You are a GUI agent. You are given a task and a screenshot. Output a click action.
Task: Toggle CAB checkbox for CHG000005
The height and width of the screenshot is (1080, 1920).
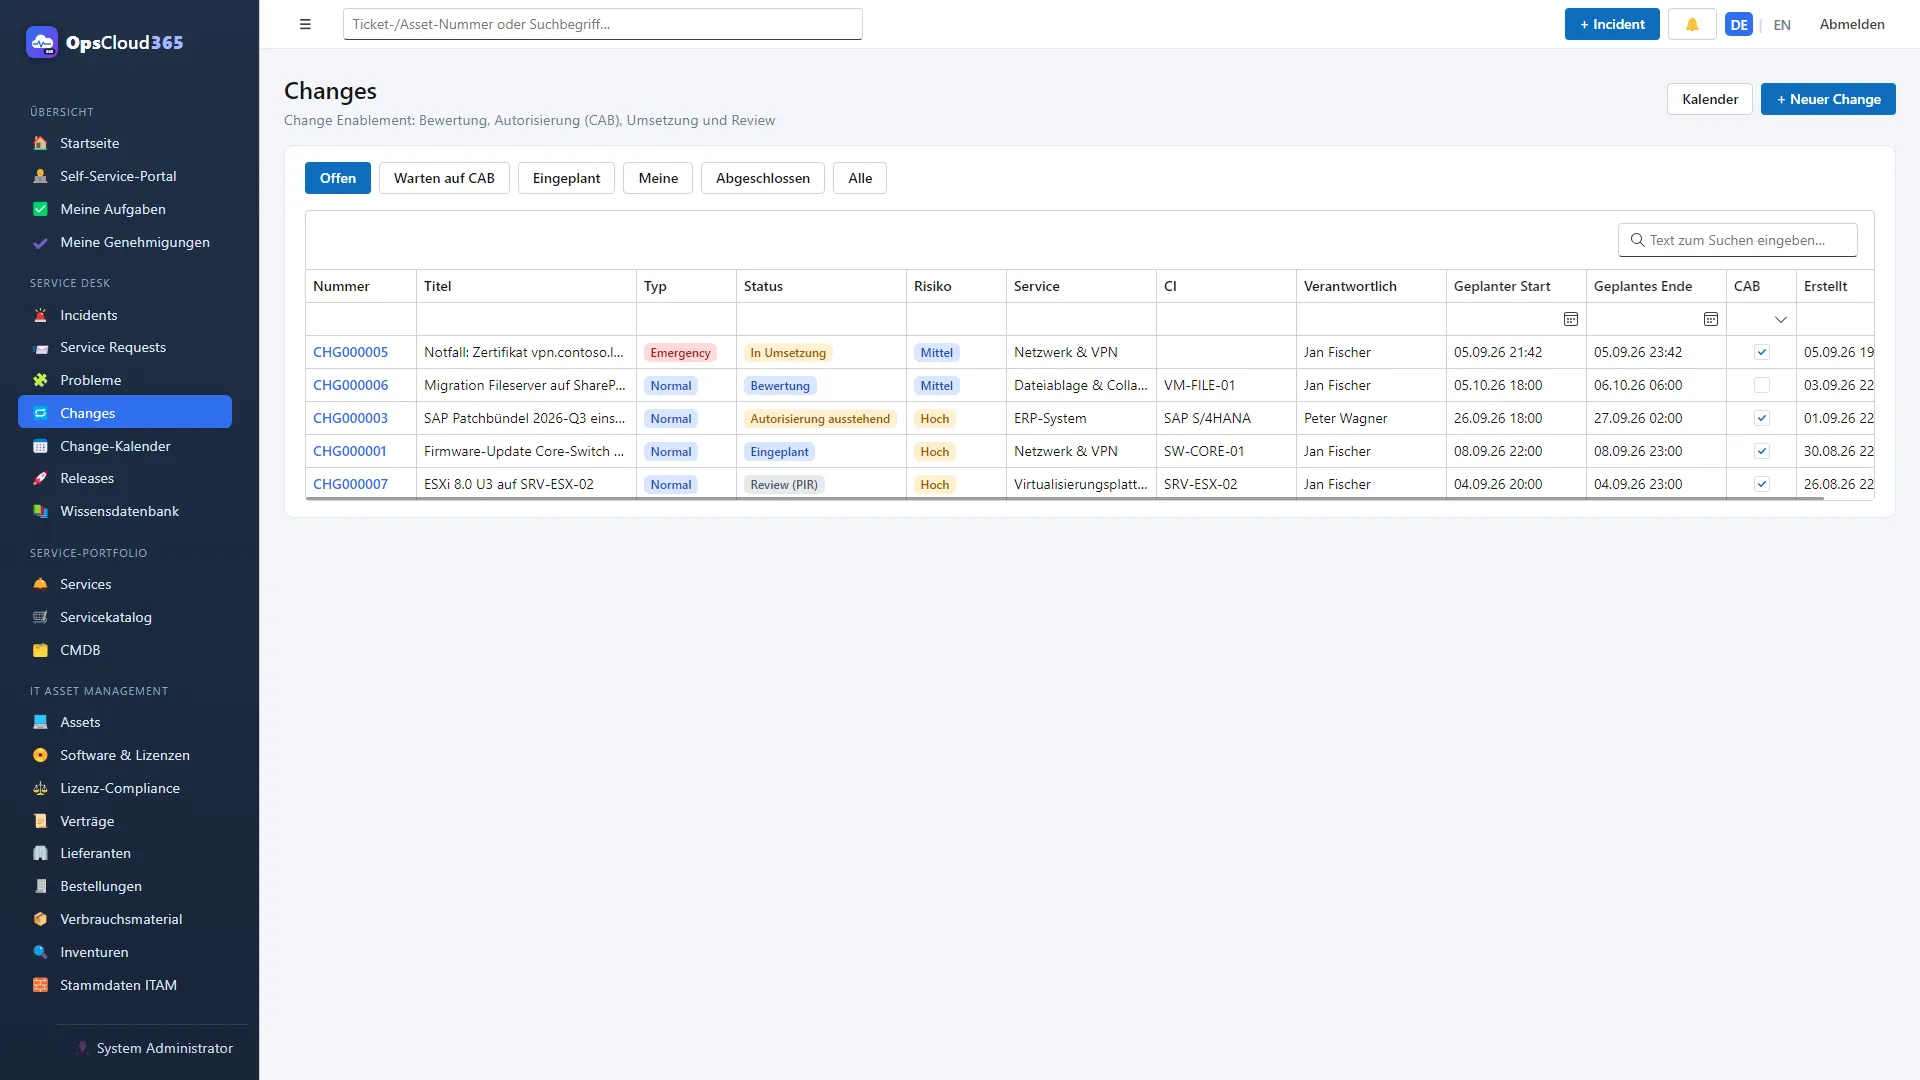tap(1762, 352)
